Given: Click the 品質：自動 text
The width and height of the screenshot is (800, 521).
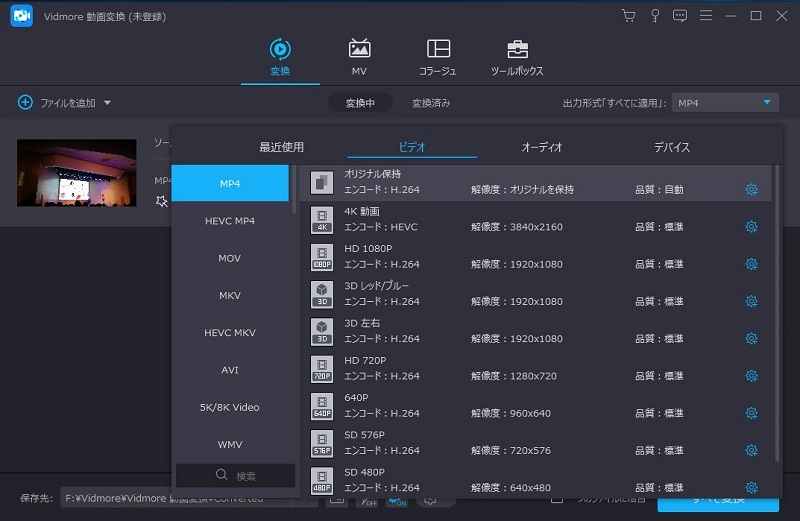Looking at the screenshot, I should pos(659,189).
